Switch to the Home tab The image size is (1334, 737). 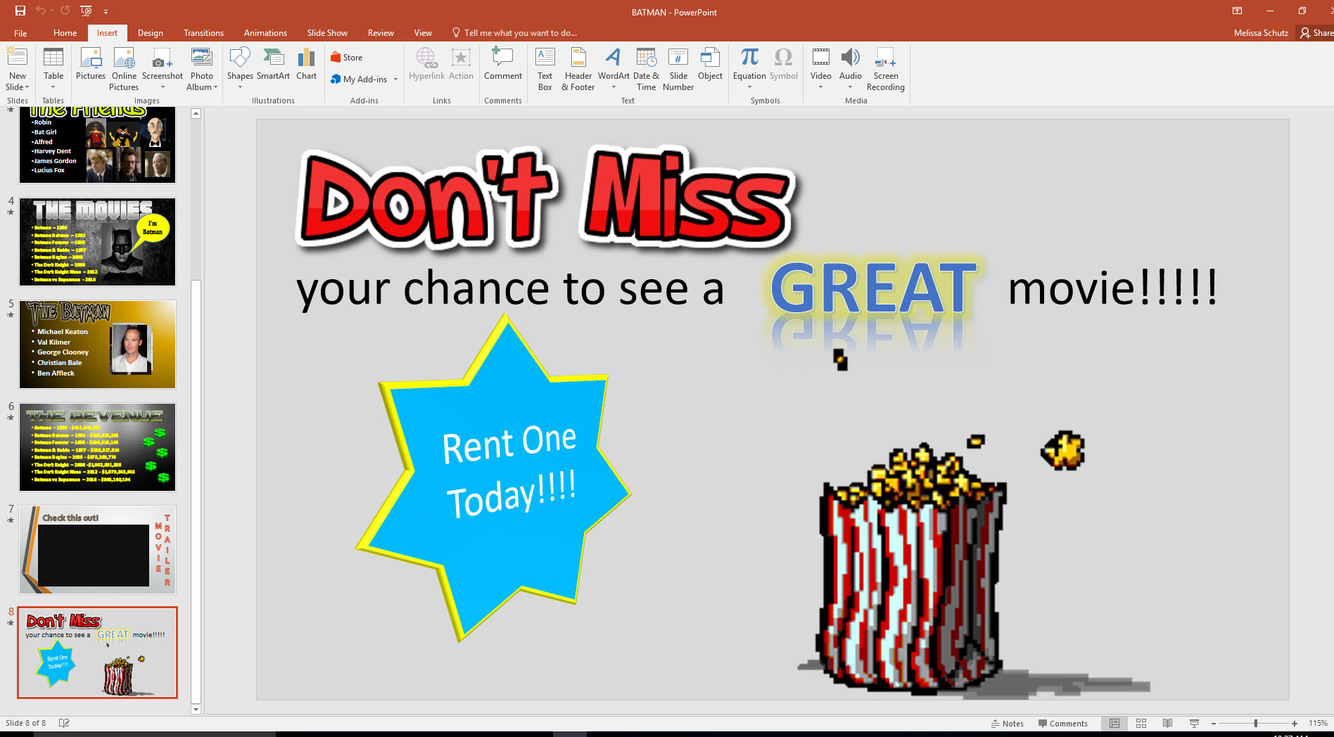(65, 33)
